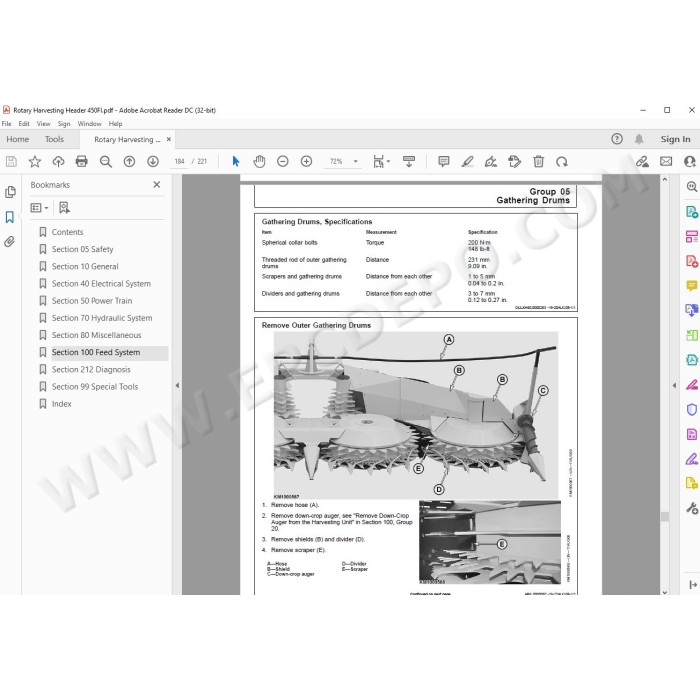
Task: Select the Rotary Harvesting document tab
Action: (x=127, y=140)
